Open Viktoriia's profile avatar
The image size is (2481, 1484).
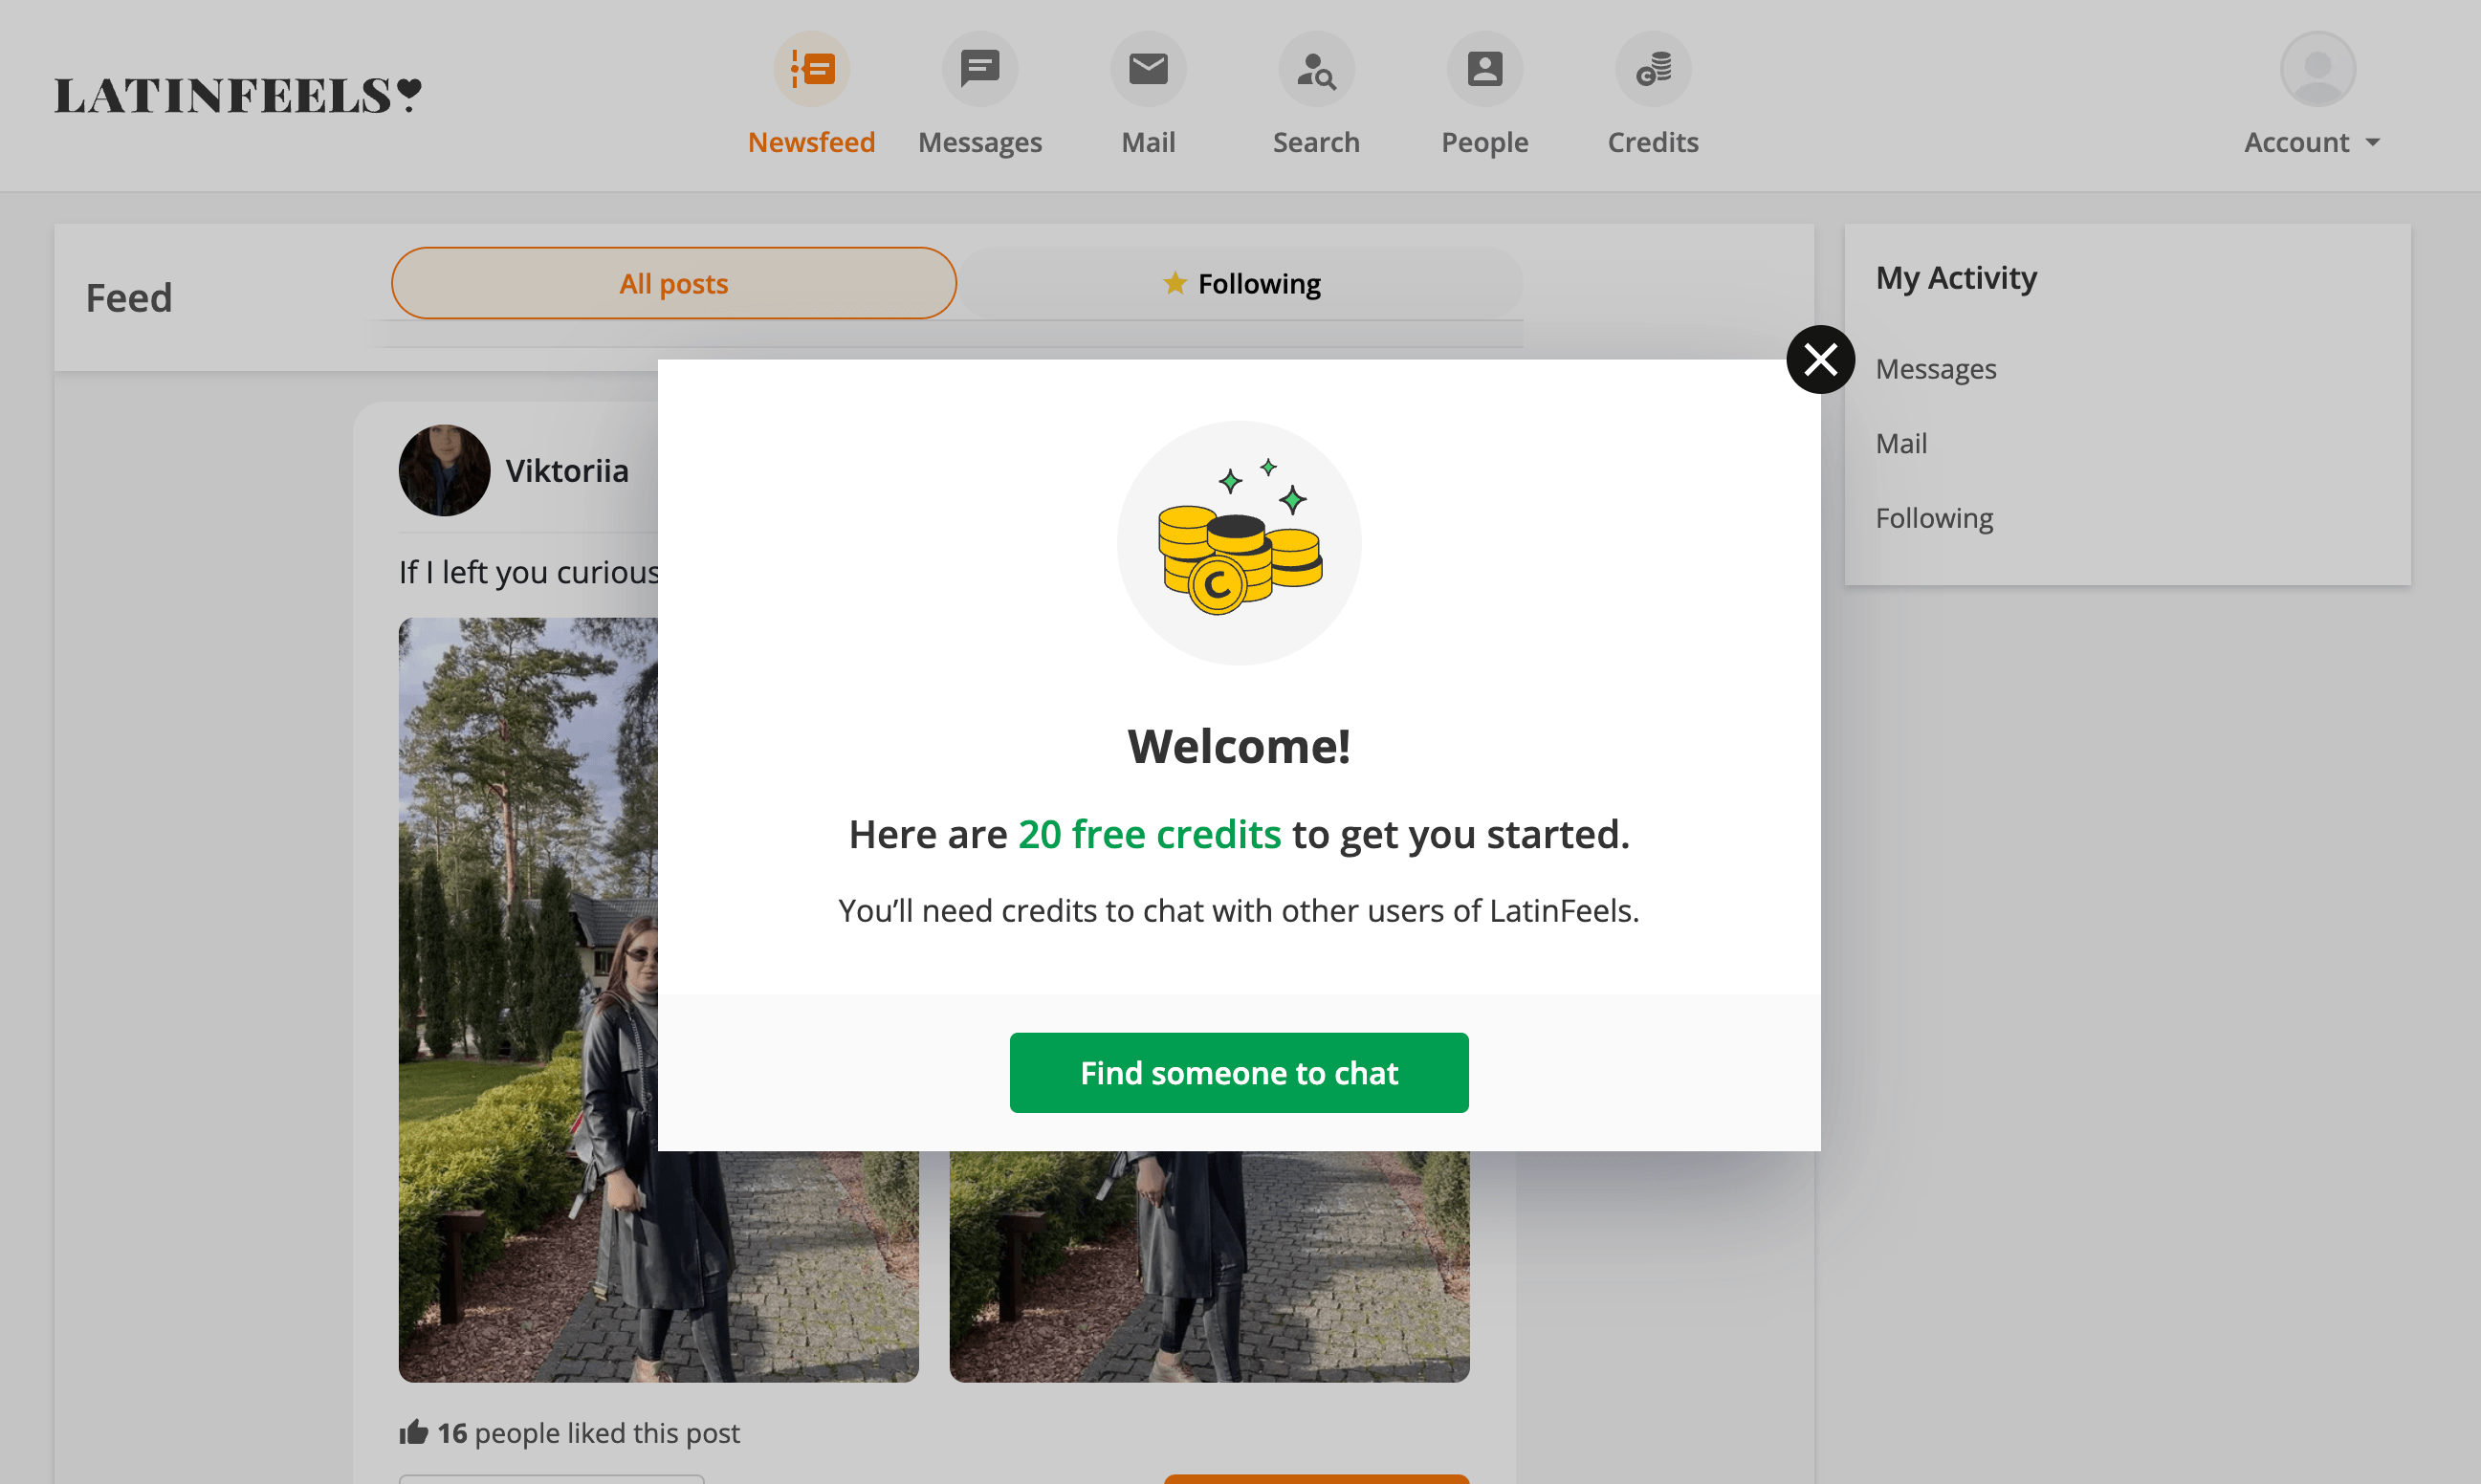click(444, 470)
